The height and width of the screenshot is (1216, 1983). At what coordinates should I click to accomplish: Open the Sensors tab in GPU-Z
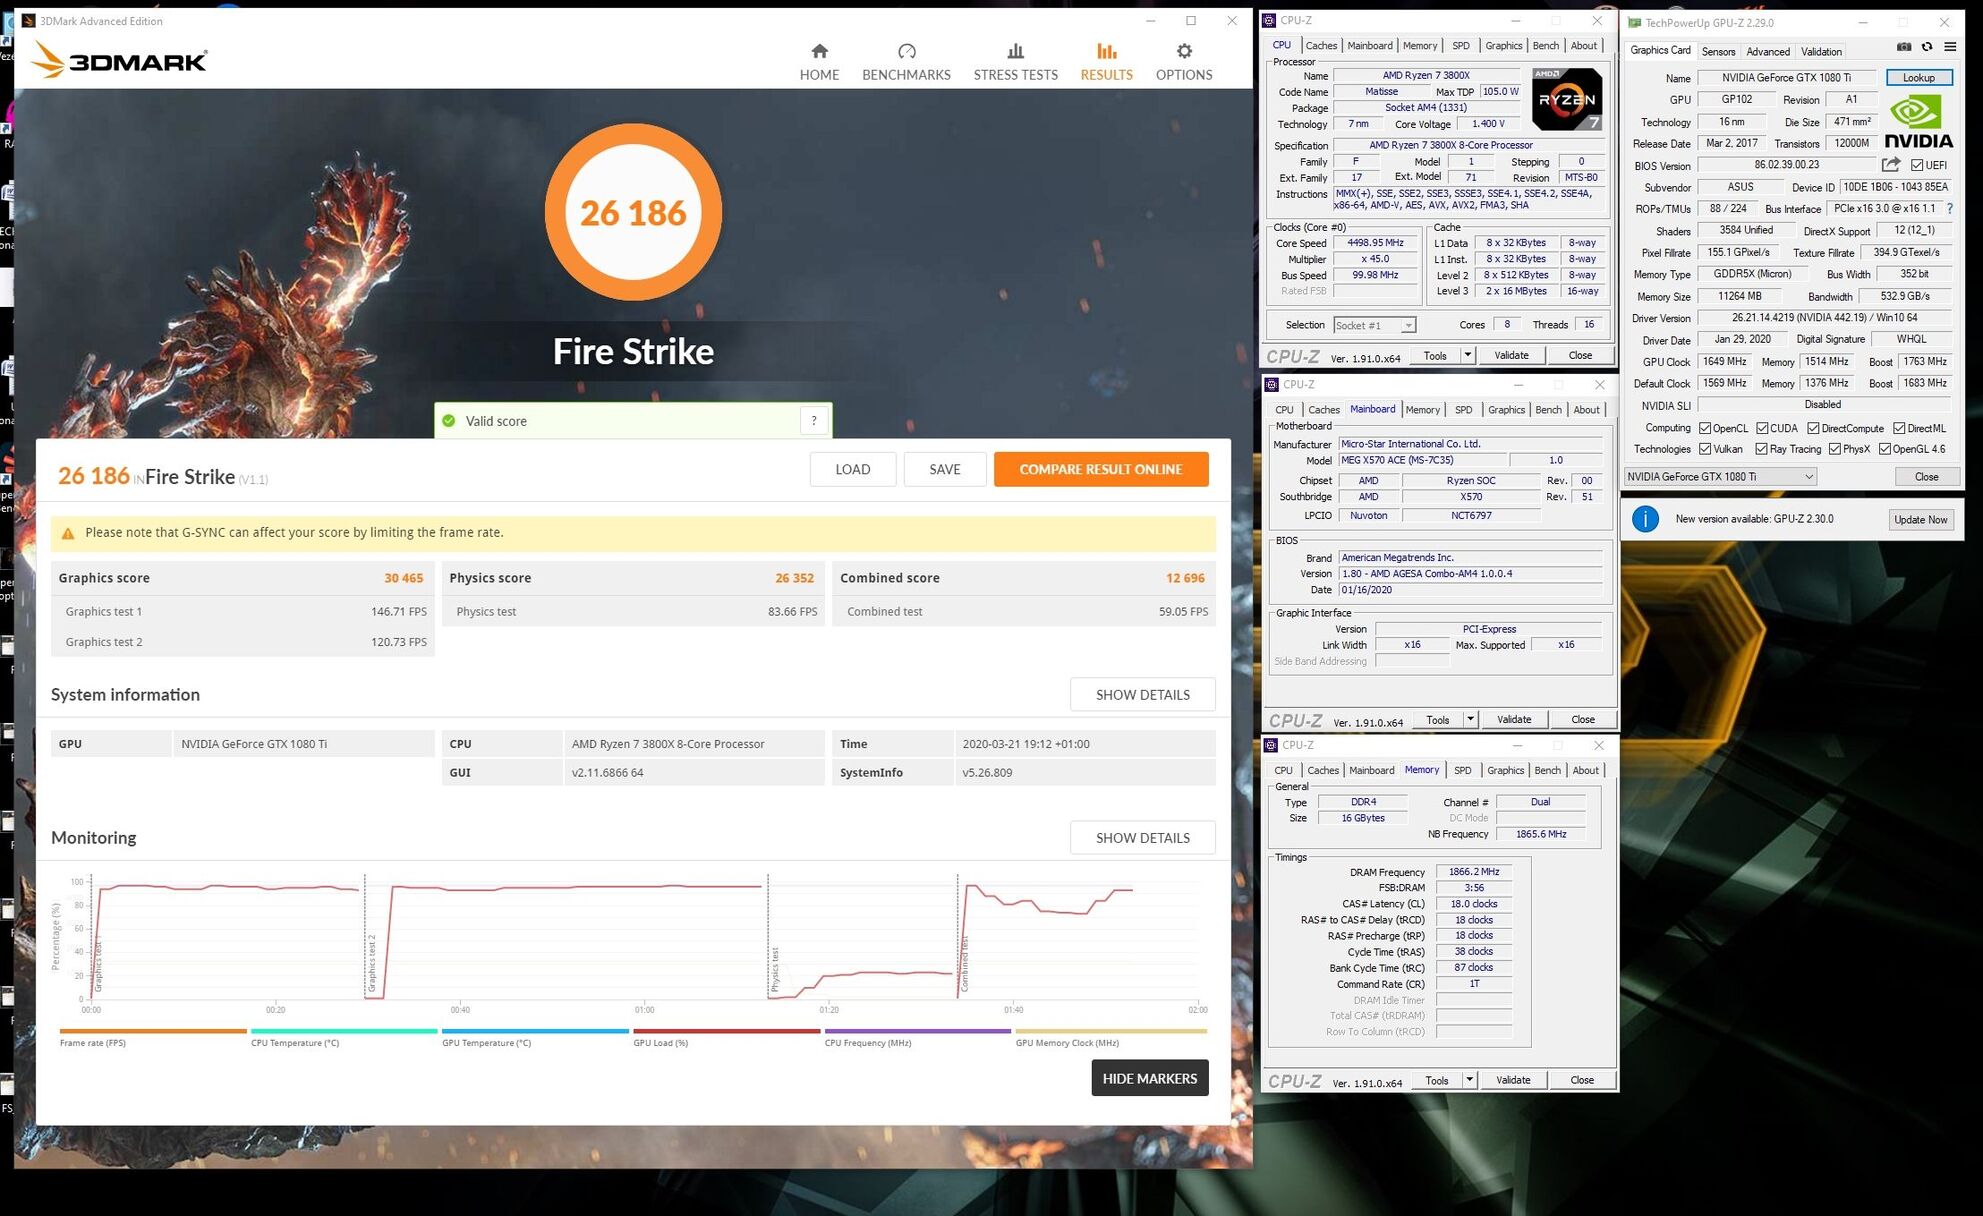click(x=1718, y=52)
